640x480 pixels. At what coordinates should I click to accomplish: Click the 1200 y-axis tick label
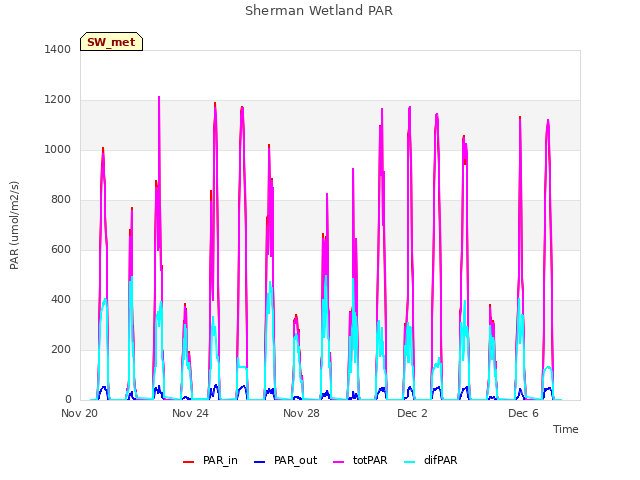click(58, 100)
